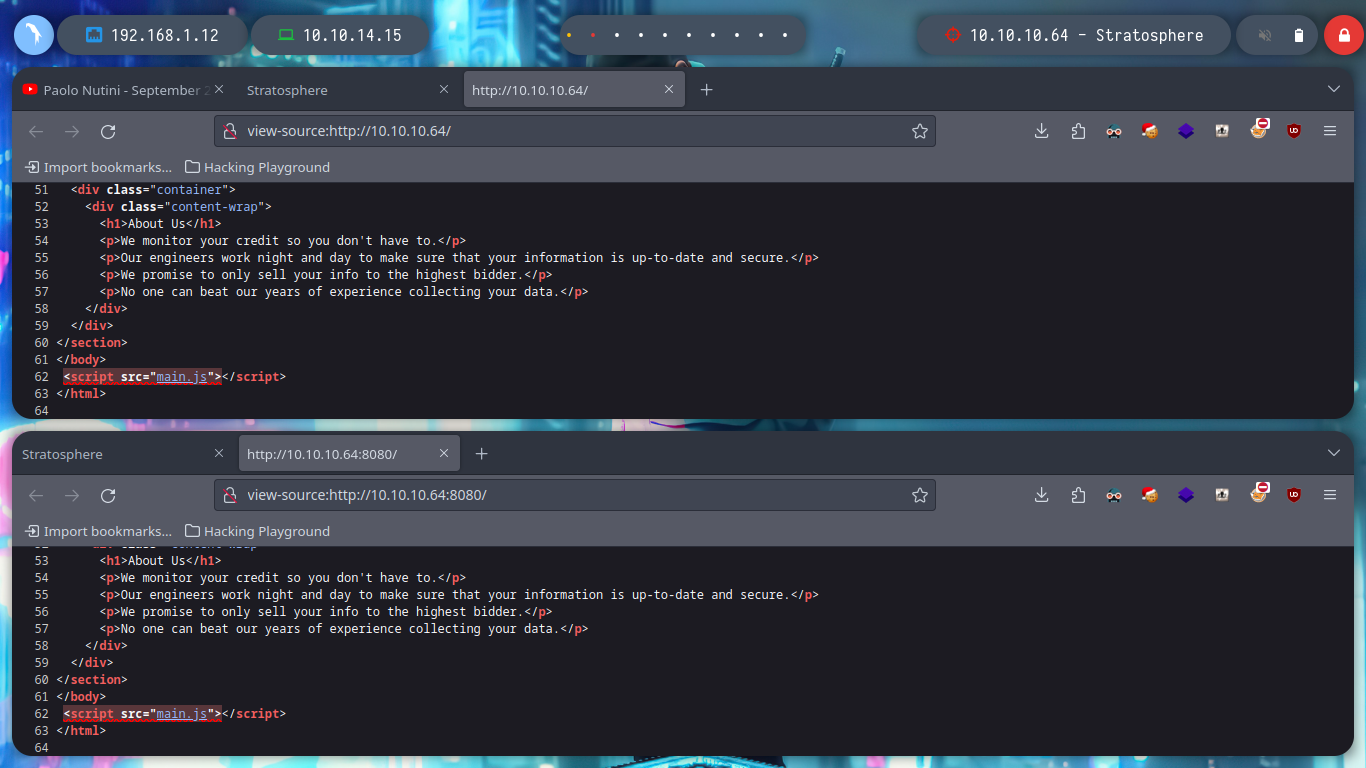Open uBlock Origin in the 10.10.10.64/ window
This screenshot has width=1366, height=768.
(1293, 131)
